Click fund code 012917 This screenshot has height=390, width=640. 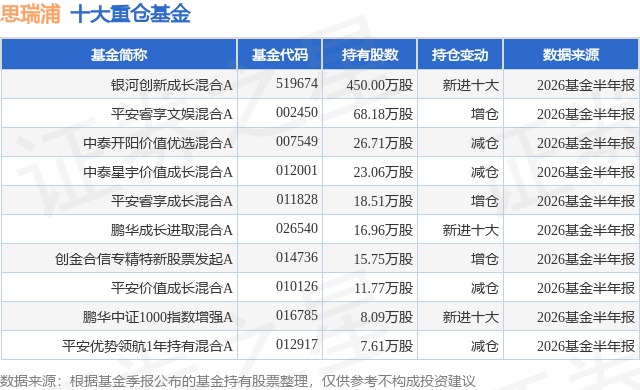pyautogui.click(x=297, y=344)
